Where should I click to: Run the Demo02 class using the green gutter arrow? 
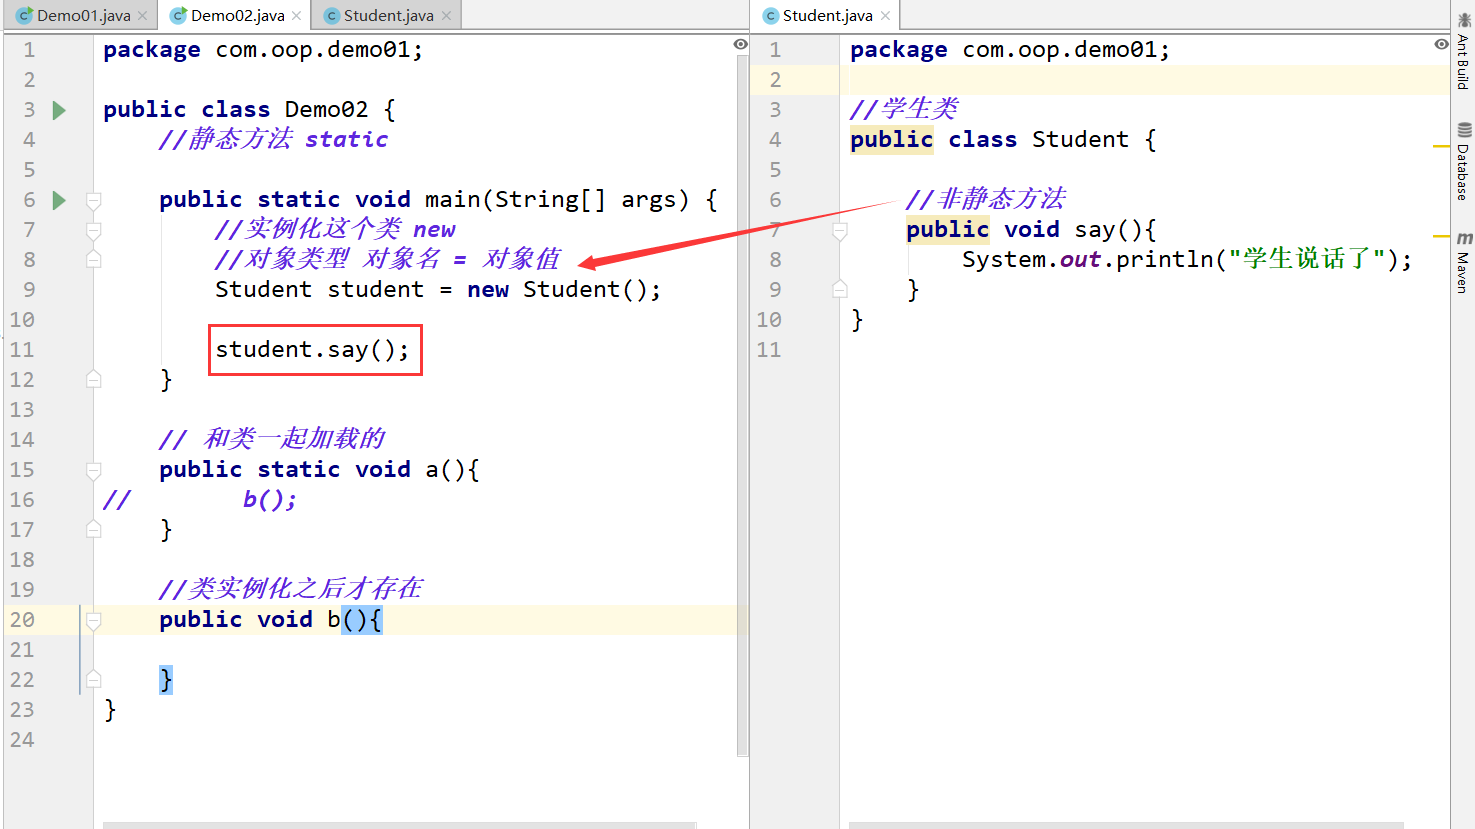click(58, 109)
